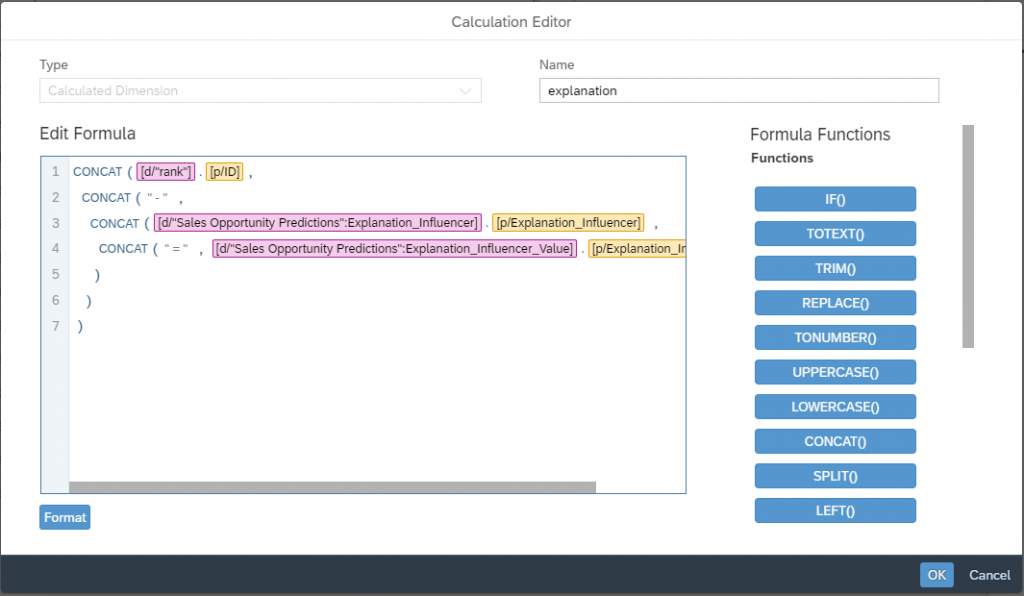Insert the IF() function
The height and width of the screenshot is (596, 1024).
point(835,199)
